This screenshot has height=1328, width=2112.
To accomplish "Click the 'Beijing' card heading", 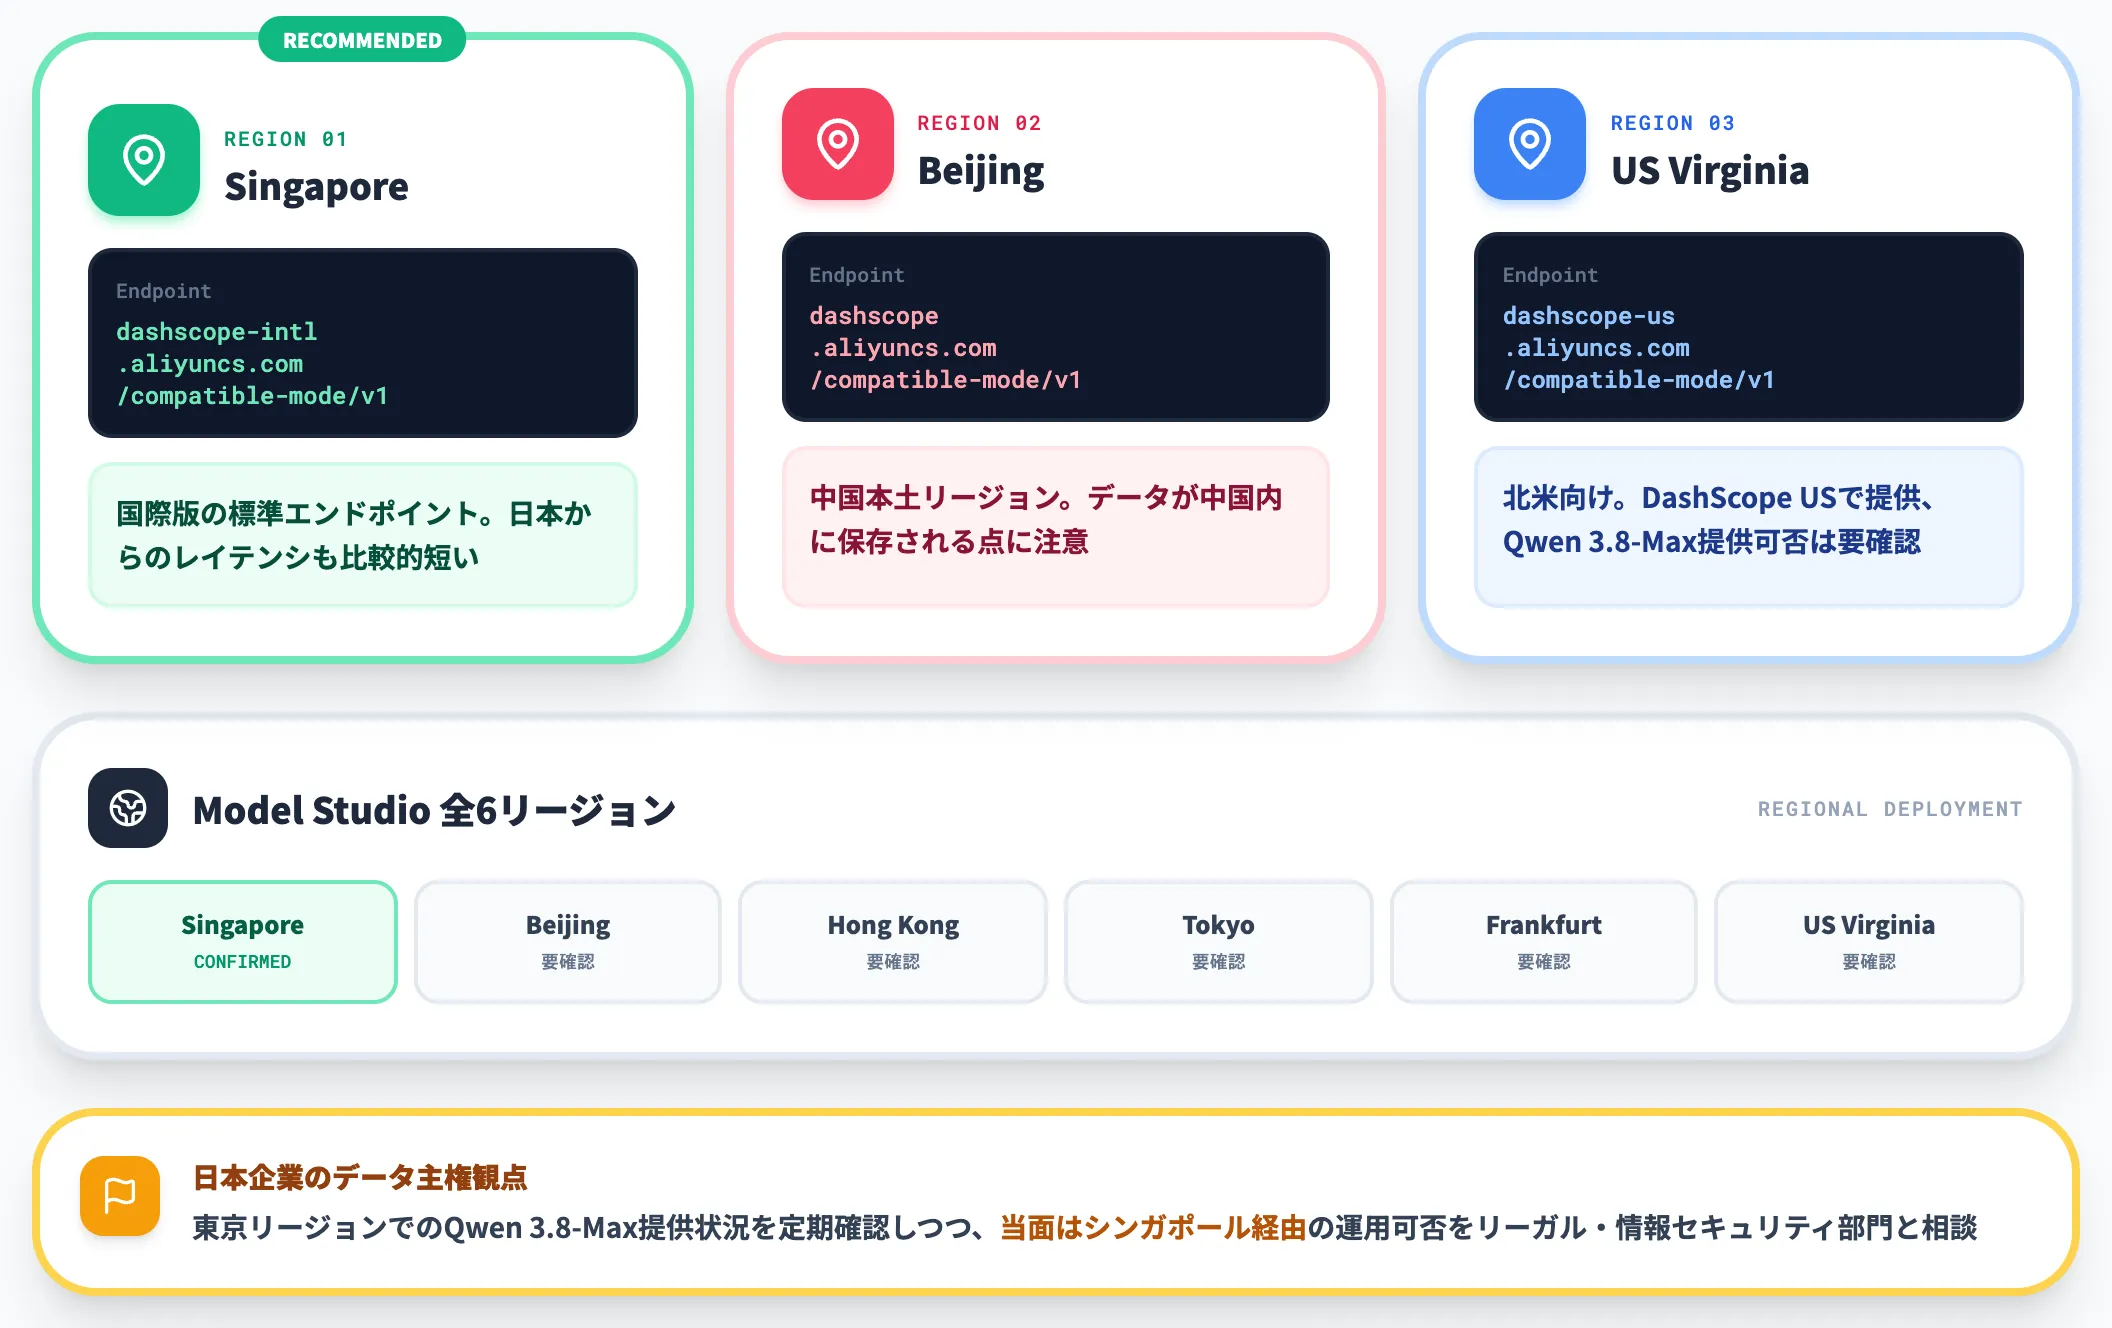I will coord(981,171).
